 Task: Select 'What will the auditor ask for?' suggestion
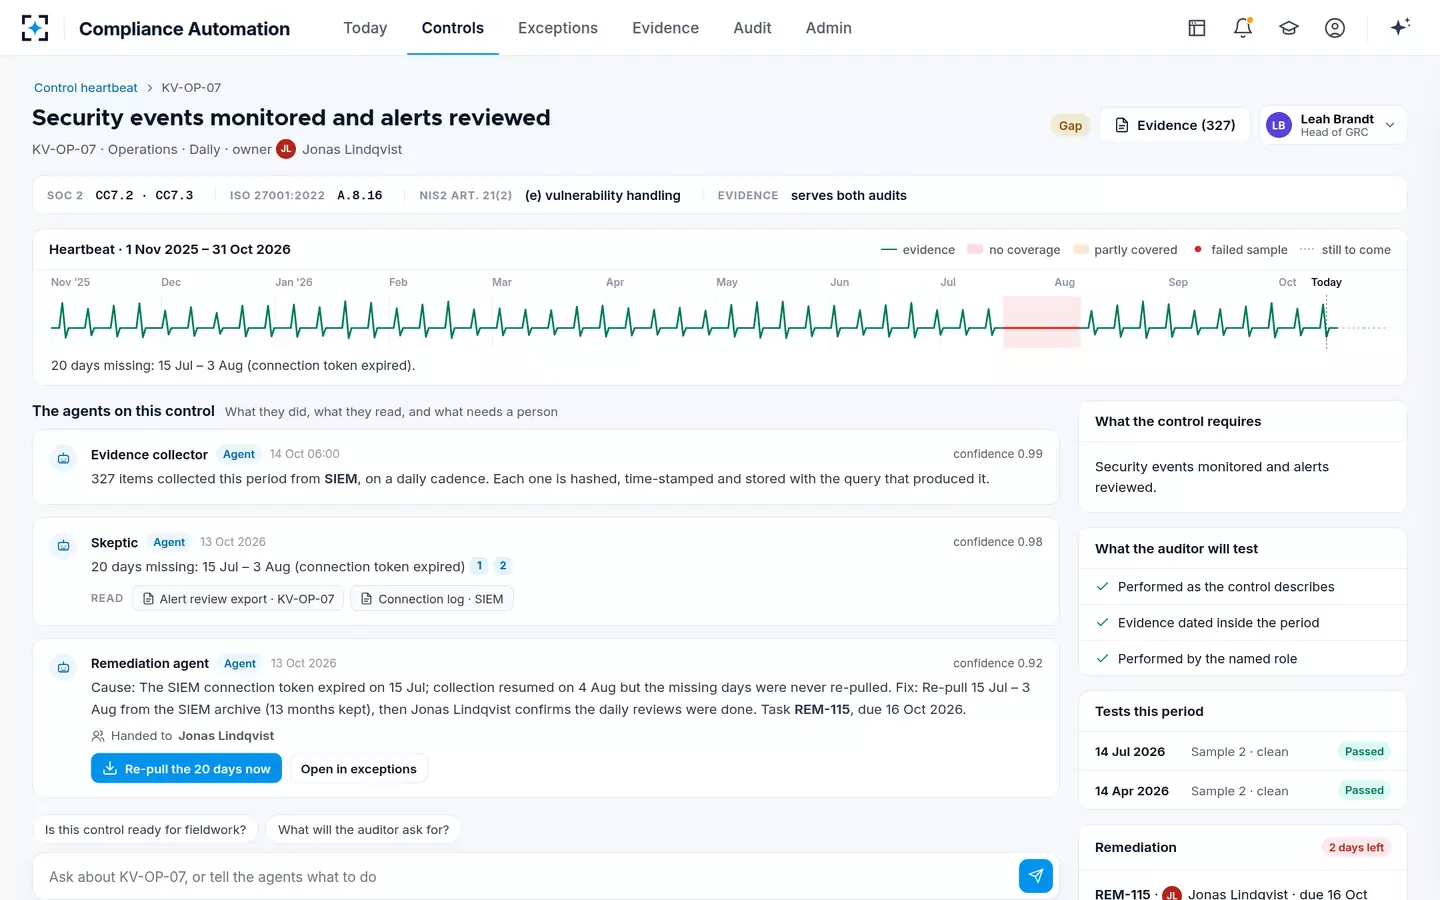363,829
